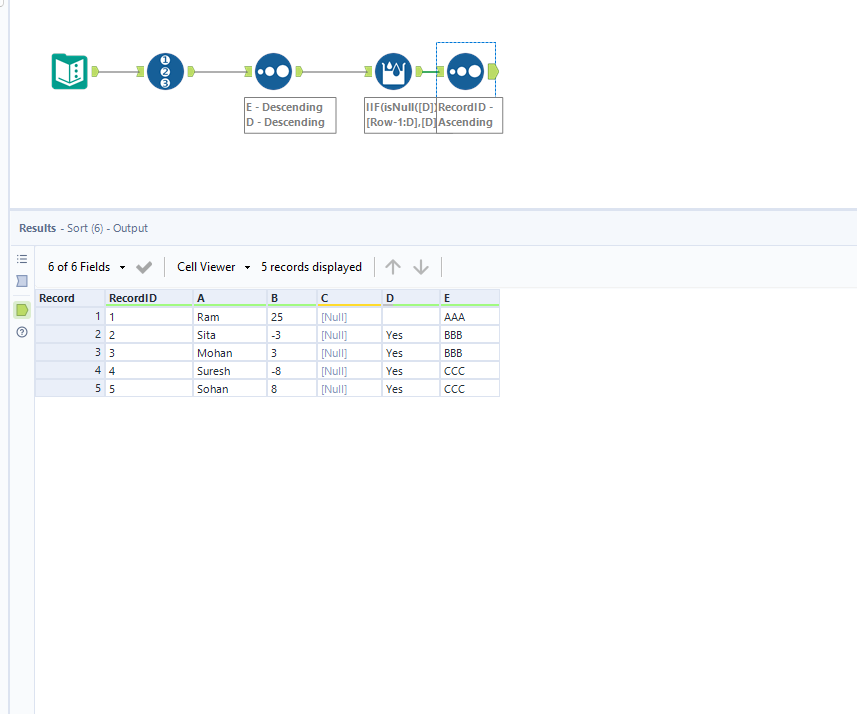Click output anchor of the Record ID tool

tap(191, 72)
